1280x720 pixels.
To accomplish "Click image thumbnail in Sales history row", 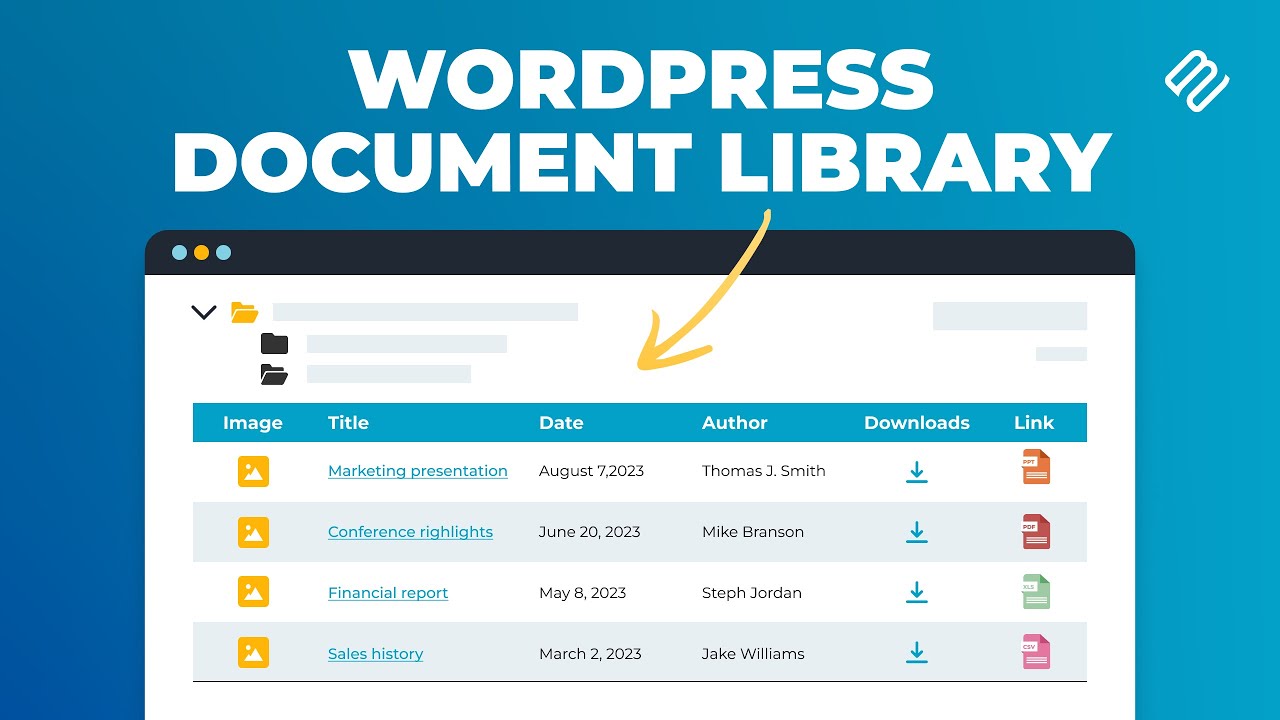I will pyautogui.click(x=253, y=653).
